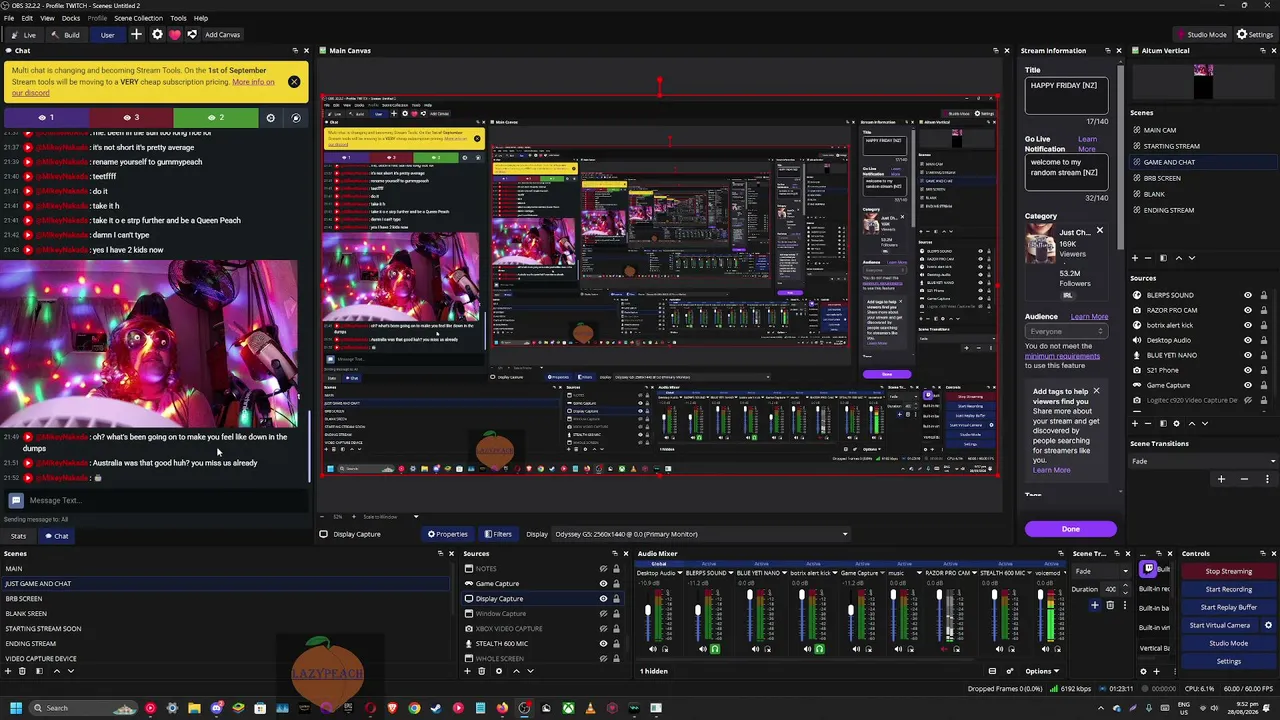This screenshot has width=1280, height=720.
Task: Open Chrome from the Windows taskbar
Action: [414, 708]
